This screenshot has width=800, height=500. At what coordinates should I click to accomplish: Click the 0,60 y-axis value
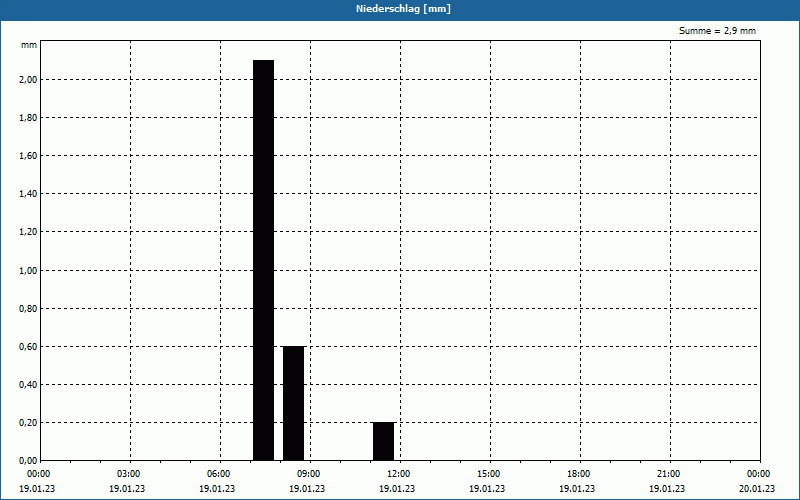28,346
